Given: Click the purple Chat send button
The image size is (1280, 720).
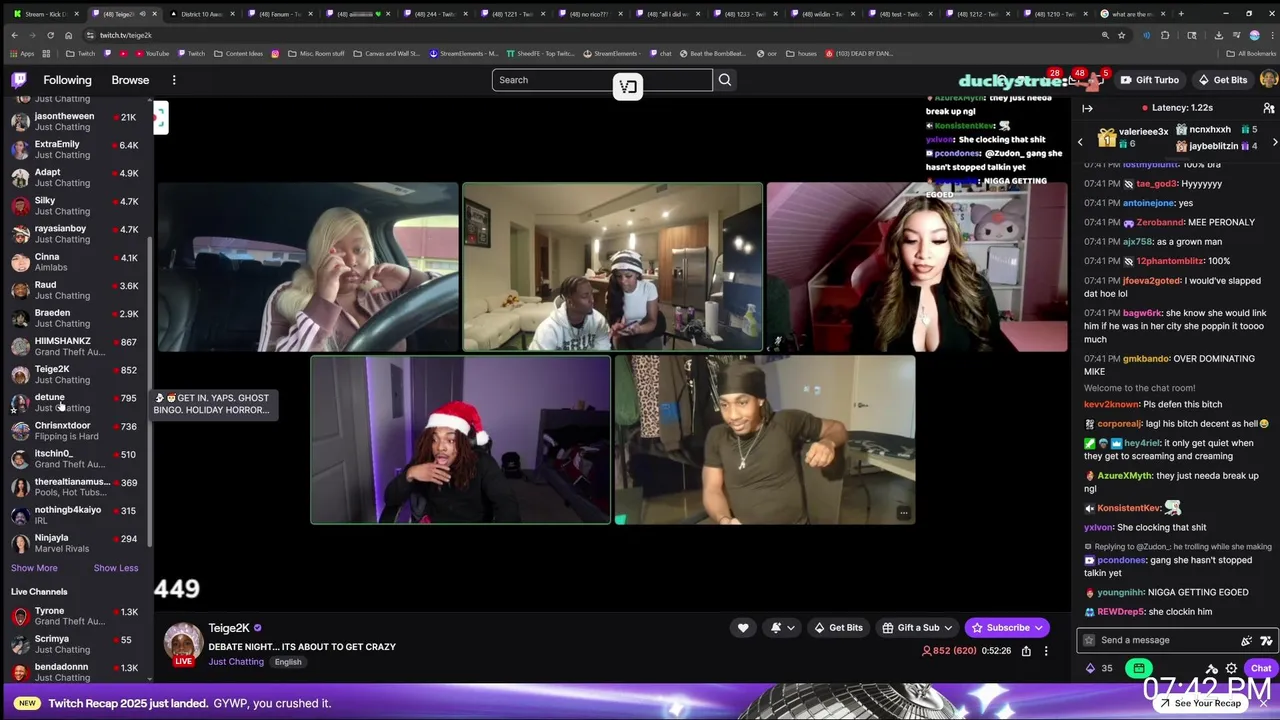Looking at the screenshot, I should [1260, 668].
